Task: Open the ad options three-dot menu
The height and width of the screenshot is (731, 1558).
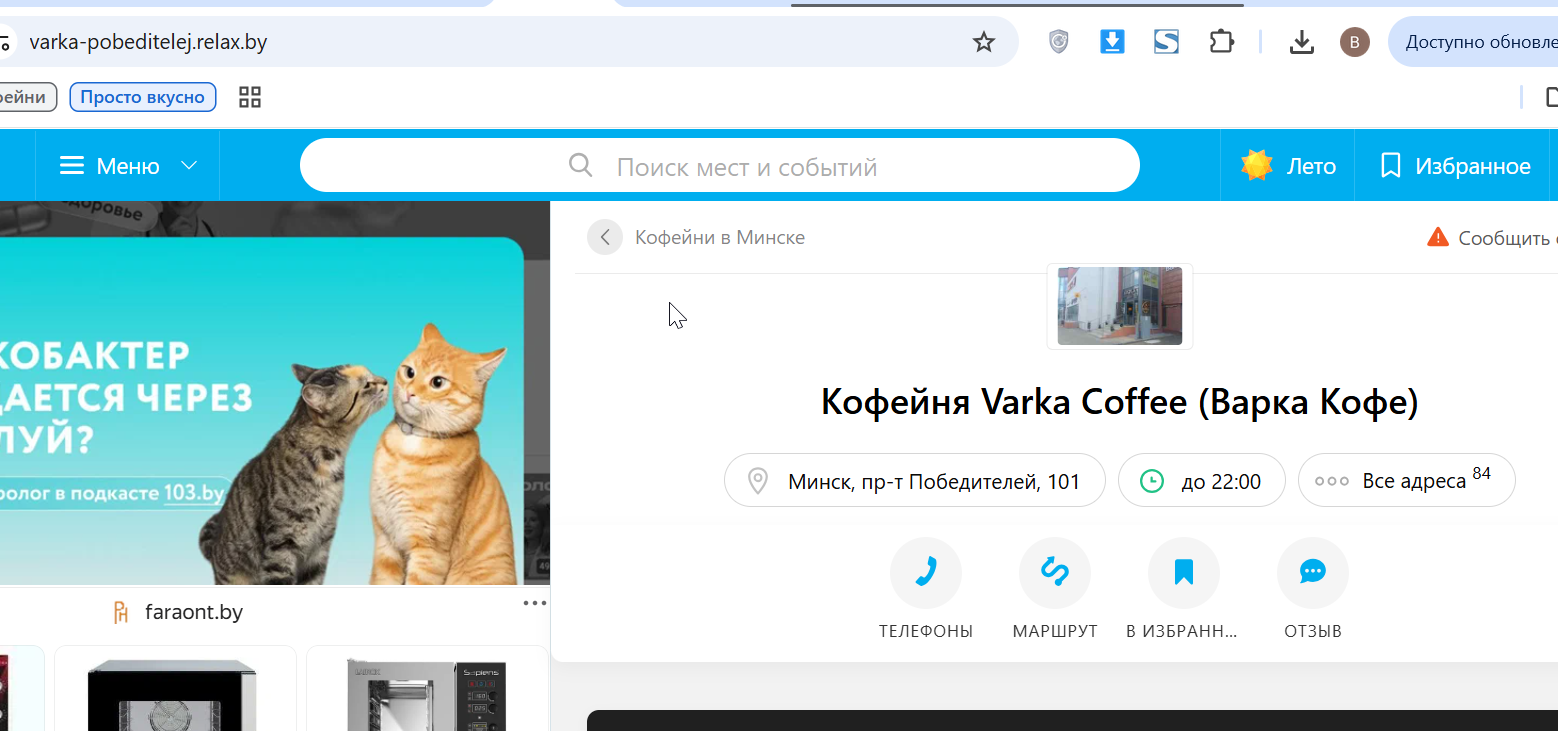Action: coord(535,603)
